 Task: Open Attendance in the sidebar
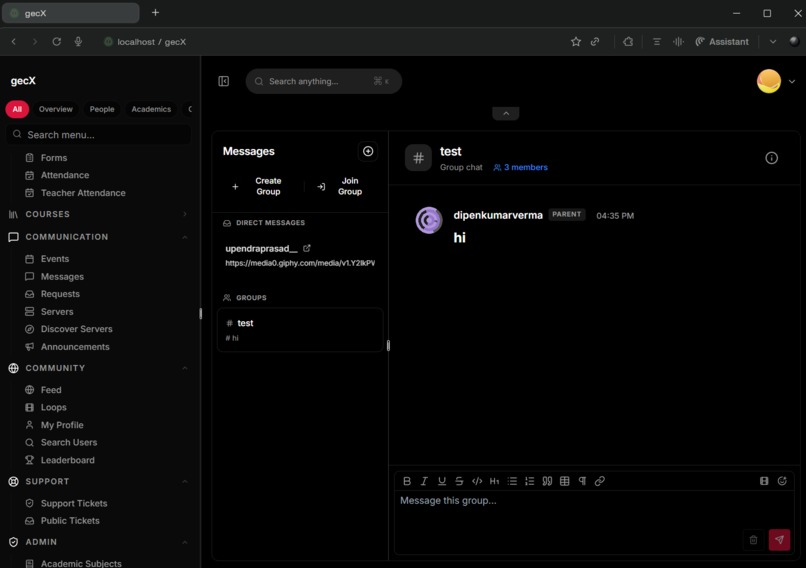[x=65, y=175]
